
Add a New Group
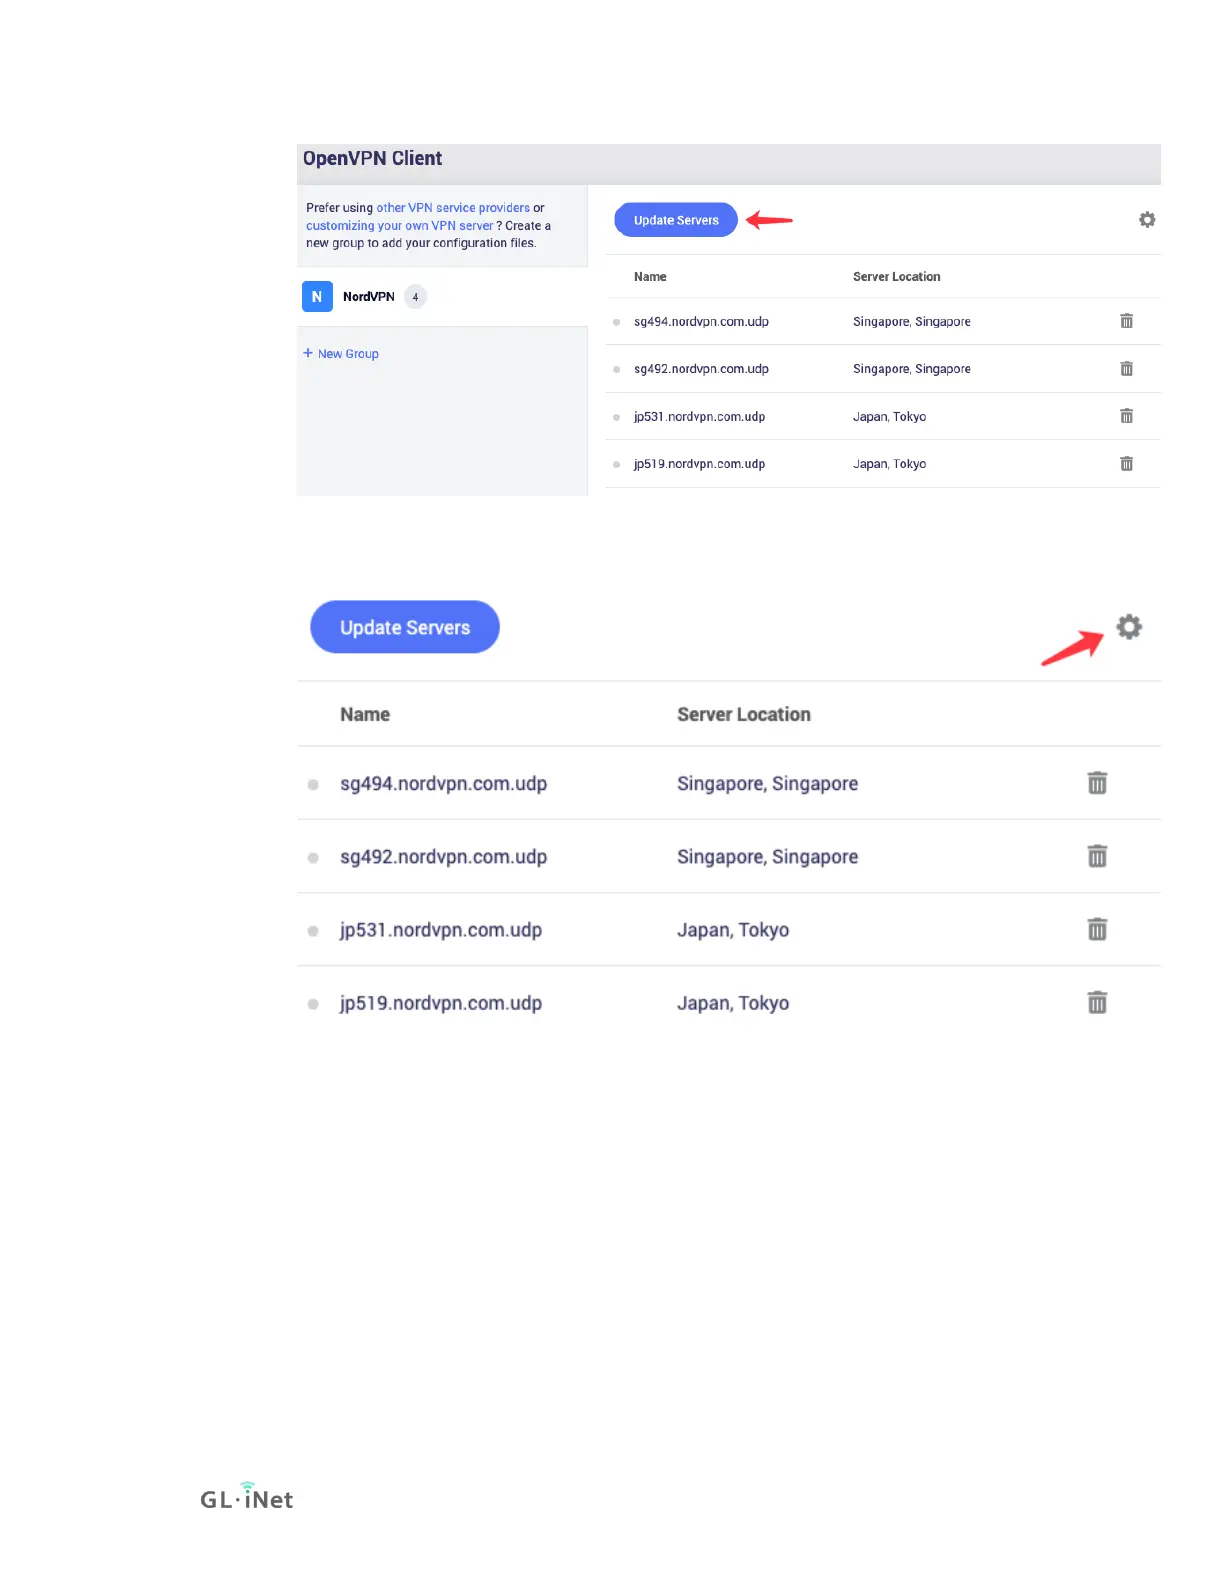pyautogui.click(x=341, y=353)
